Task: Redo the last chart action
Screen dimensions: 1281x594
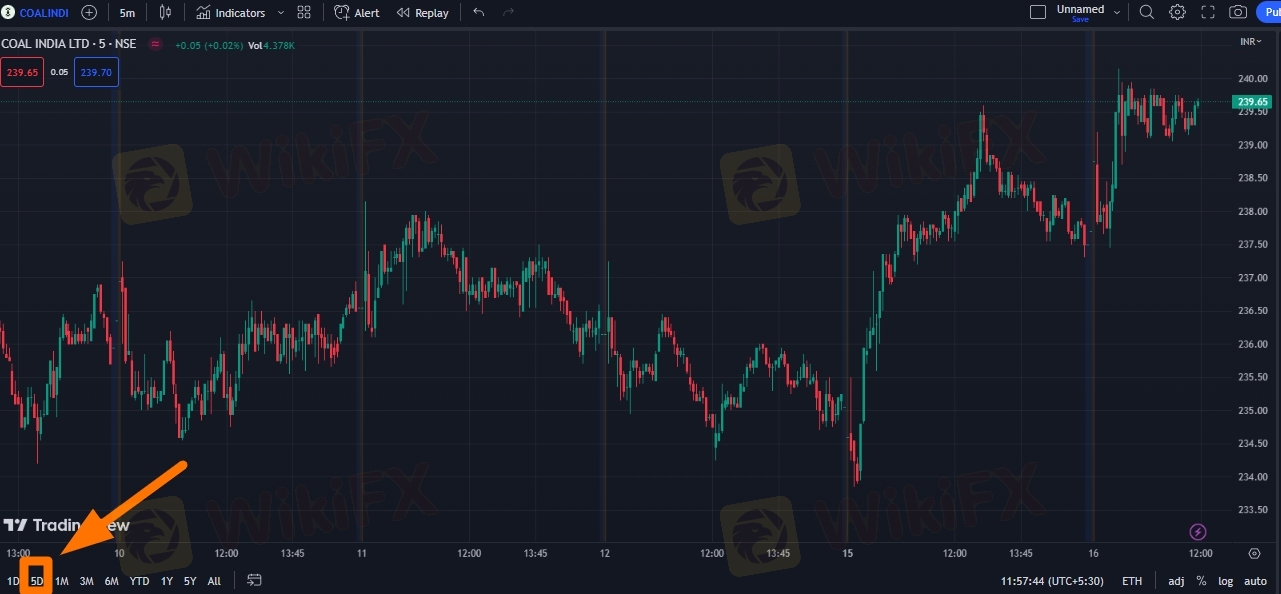Action: click(x=509, y=12)
